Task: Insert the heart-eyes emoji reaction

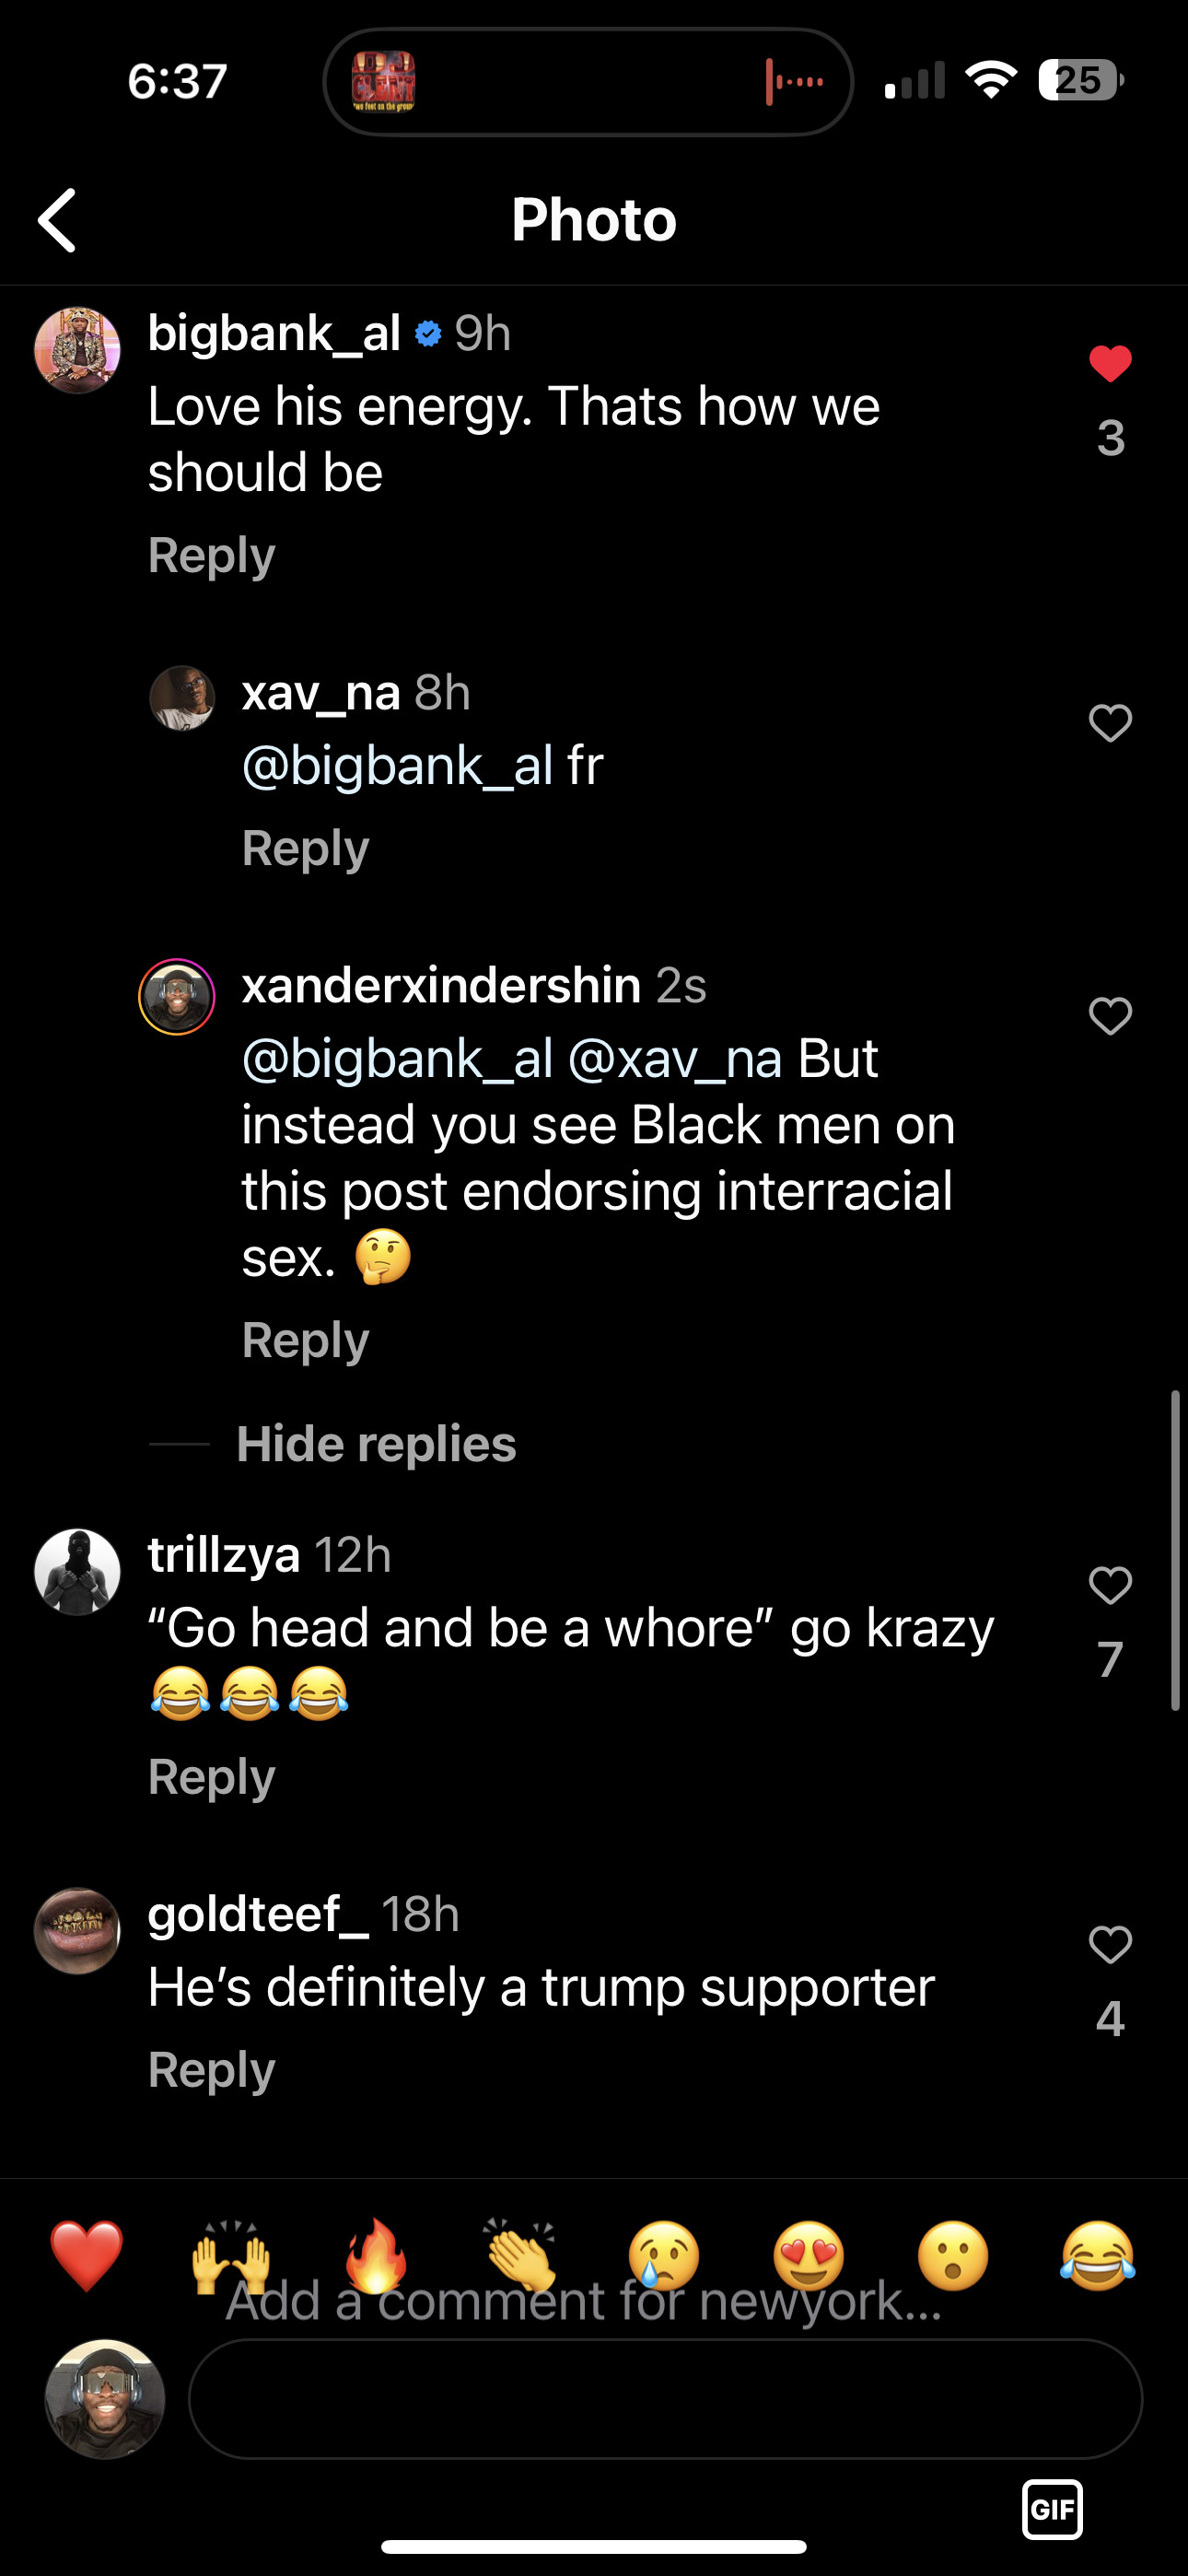Action: 809,2255
